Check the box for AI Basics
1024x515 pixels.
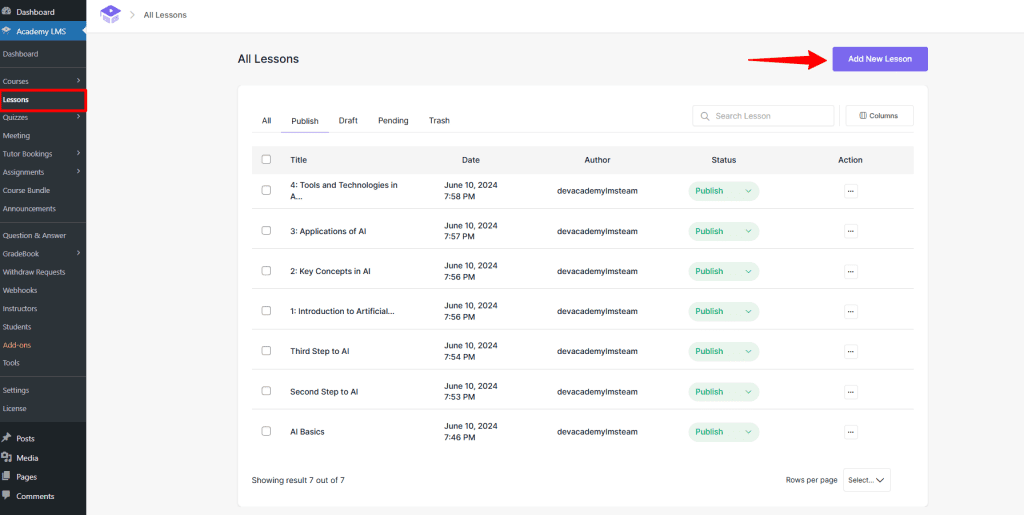coord(266,431)
